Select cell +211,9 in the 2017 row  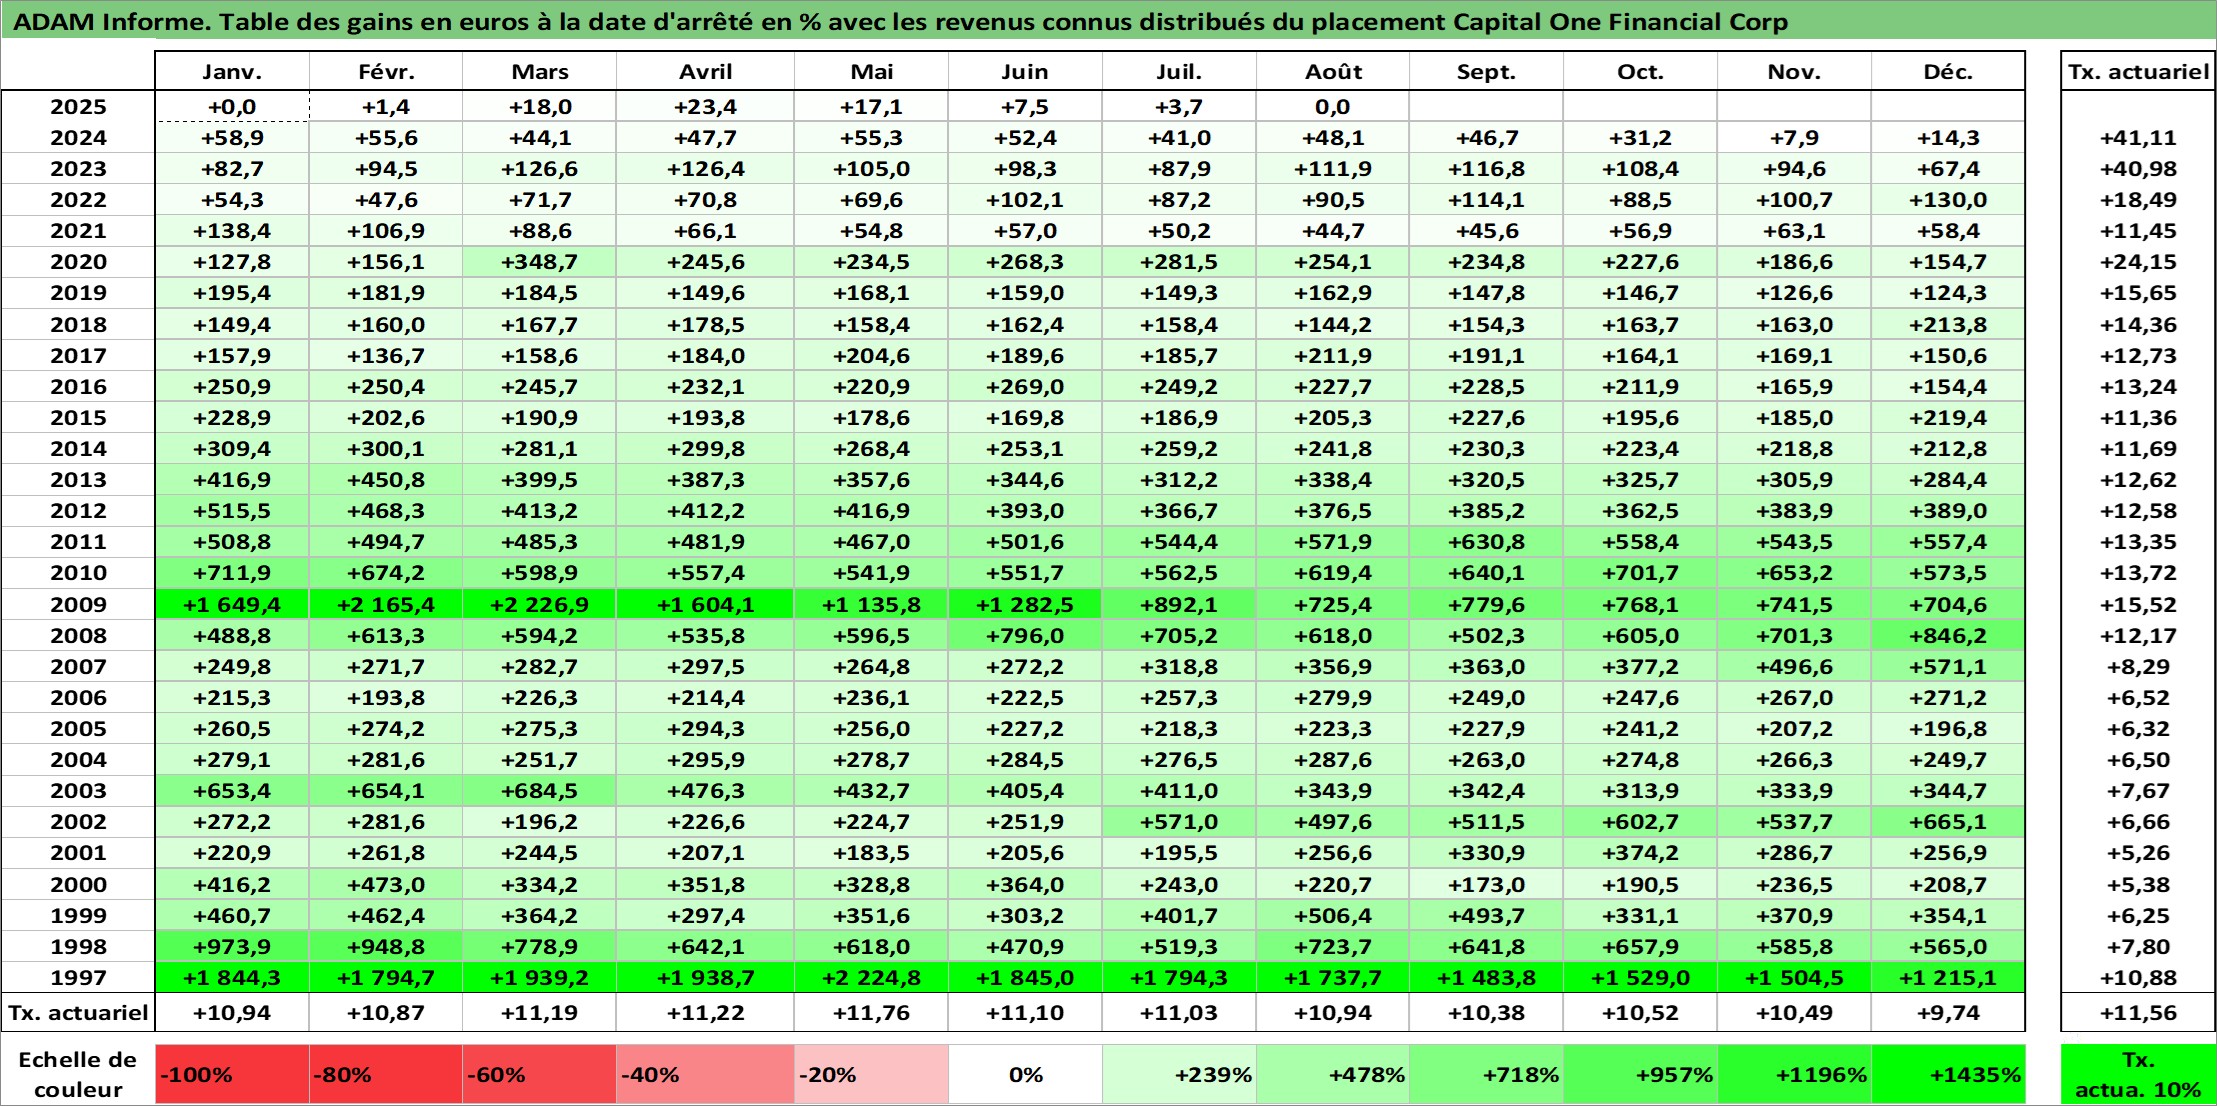(x=1333, y=356)
